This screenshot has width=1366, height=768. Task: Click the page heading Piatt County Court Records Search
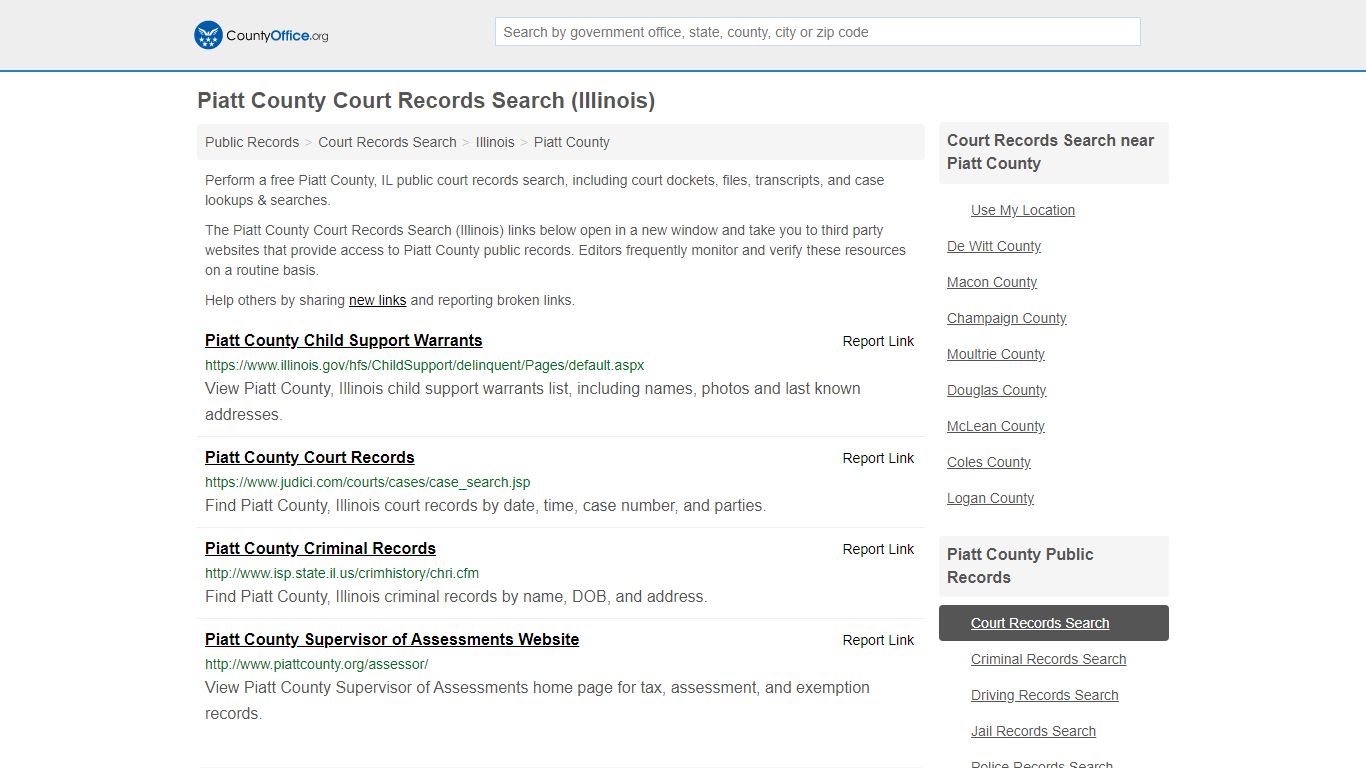(x=426, y=100)
